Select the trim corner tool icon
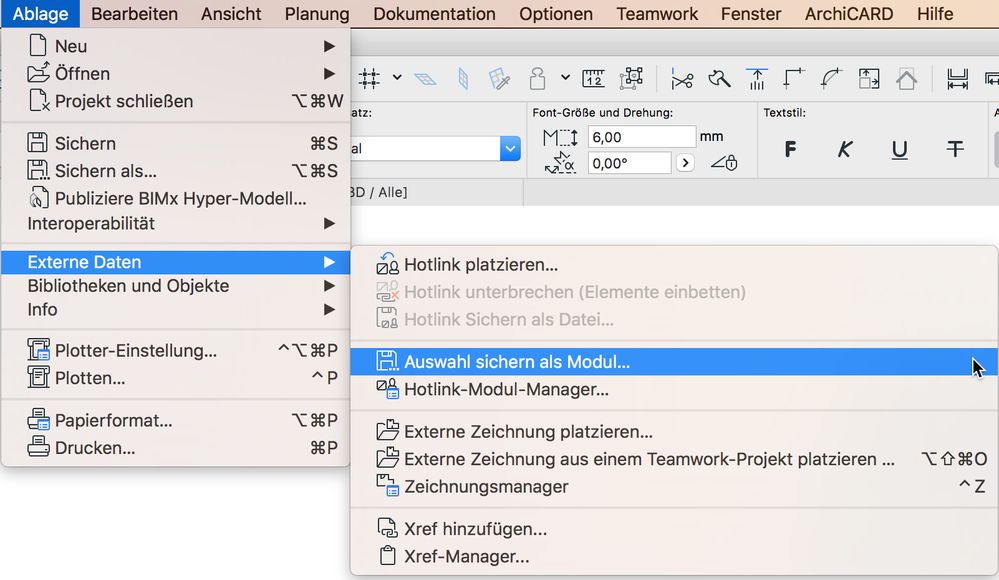This screenshot has height=580, width=999. [792, 78]
